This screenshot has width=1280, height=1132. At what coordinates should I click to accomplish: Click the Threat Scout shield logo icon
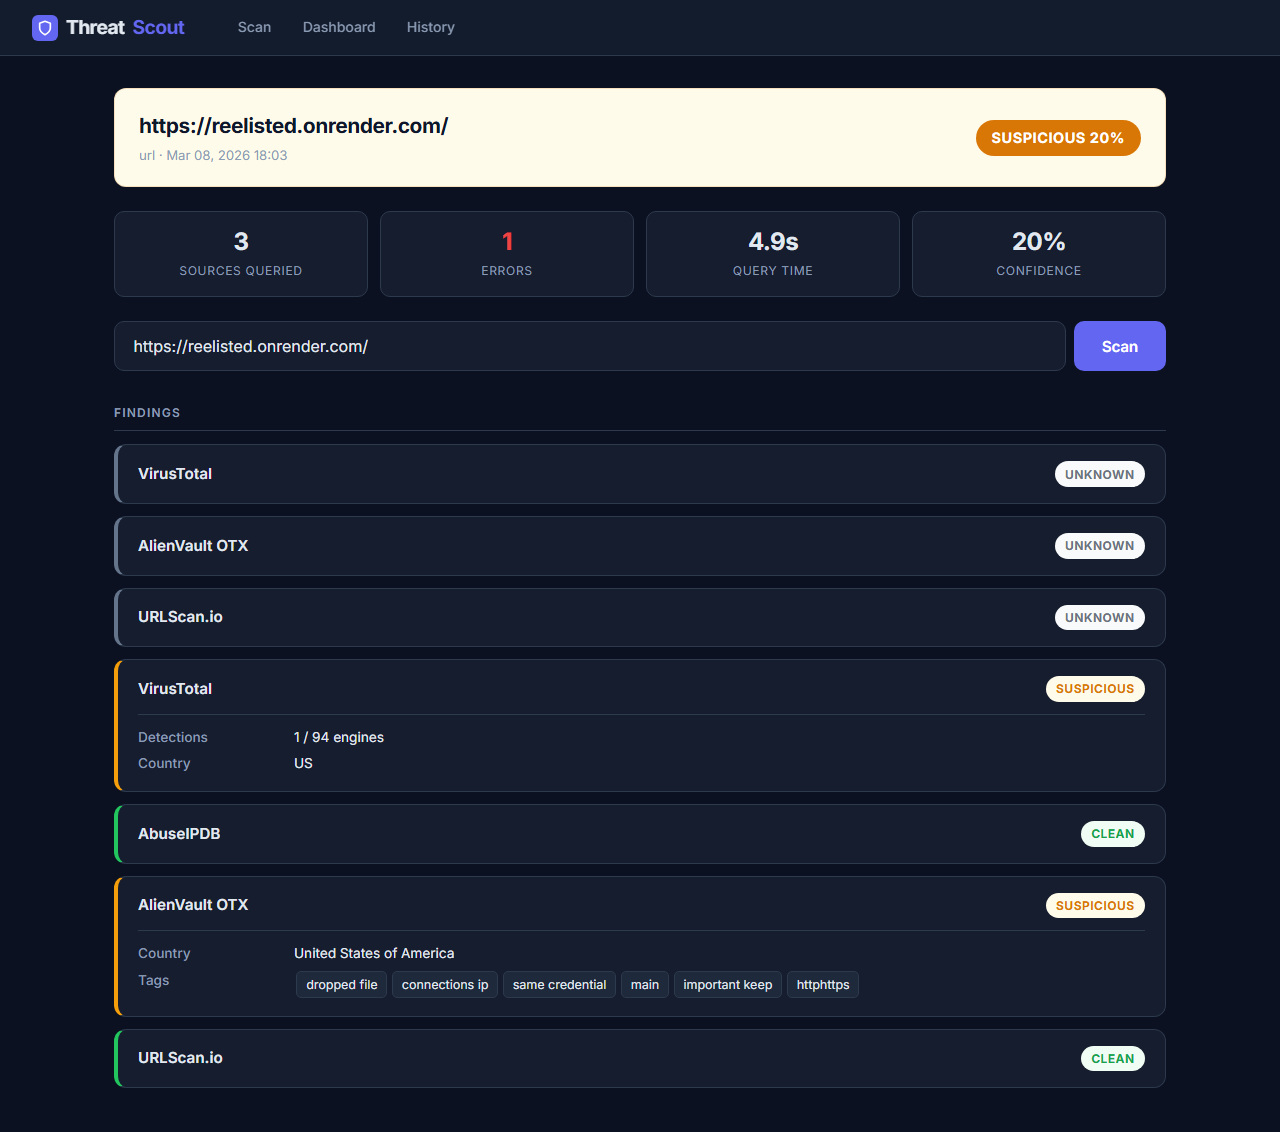coord(44,27)
